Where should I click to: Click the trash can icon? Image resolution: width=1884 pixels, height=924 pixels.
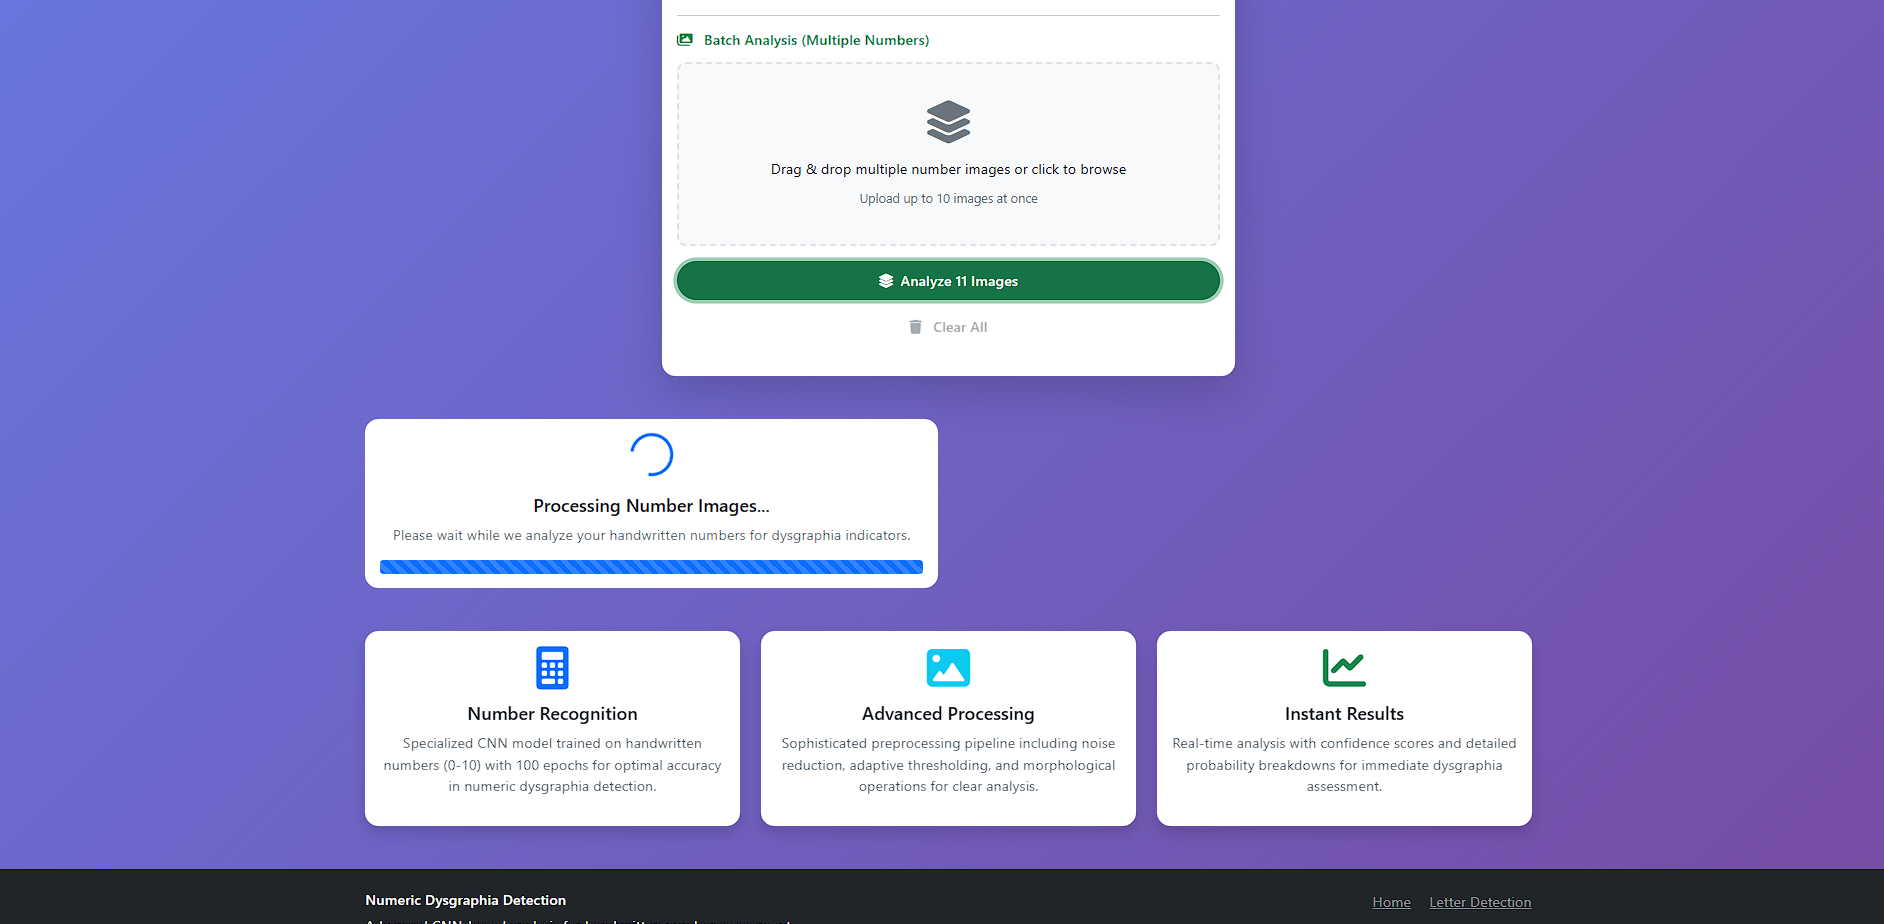click(915, 327)
